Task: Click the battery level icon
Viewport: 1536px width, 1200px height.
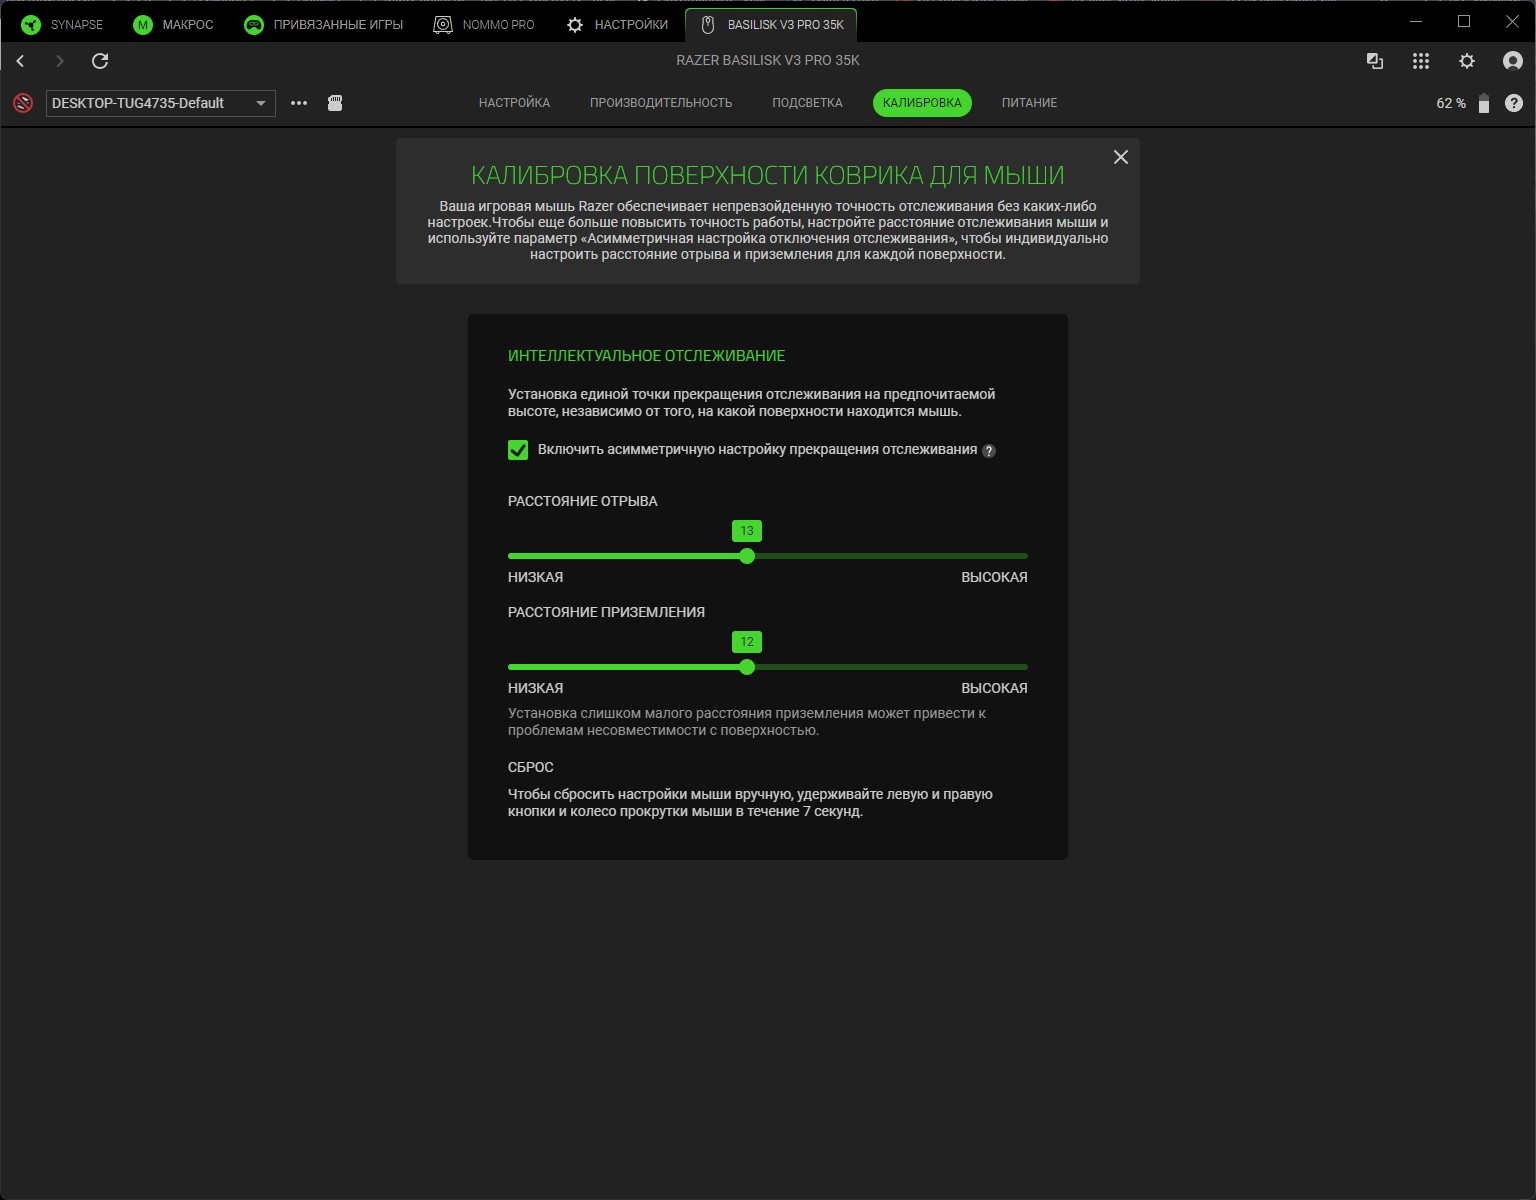Action: click(x=1484, y=103)
